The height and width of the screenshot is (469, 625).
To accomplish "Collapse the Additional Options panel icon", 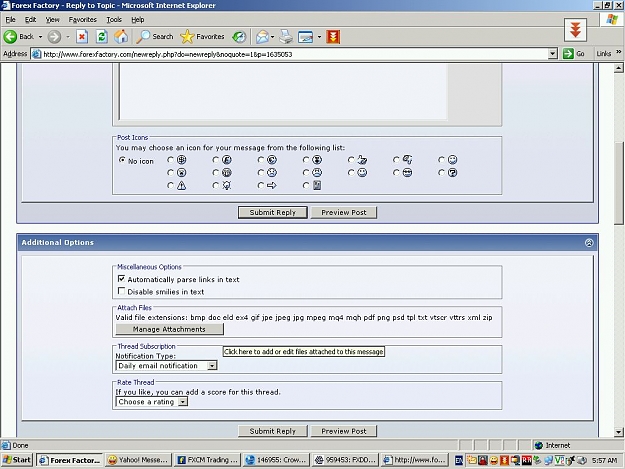I will (589, 243).
